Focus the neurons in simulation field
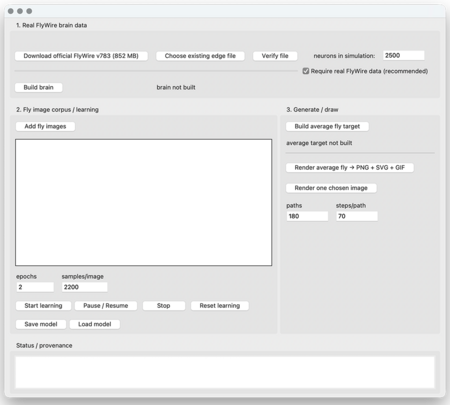The image size is (450, 405). coord(404,55)
